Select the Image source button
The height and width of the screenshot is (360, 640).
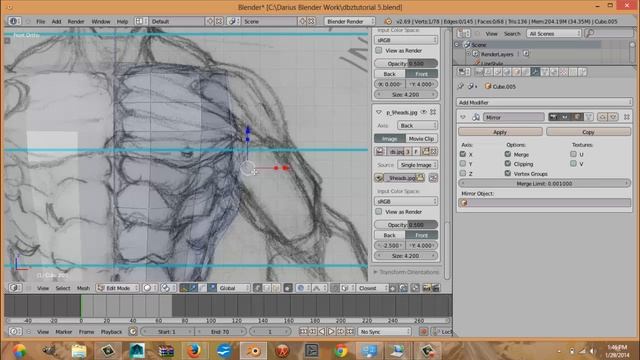(x=390, y=138)
